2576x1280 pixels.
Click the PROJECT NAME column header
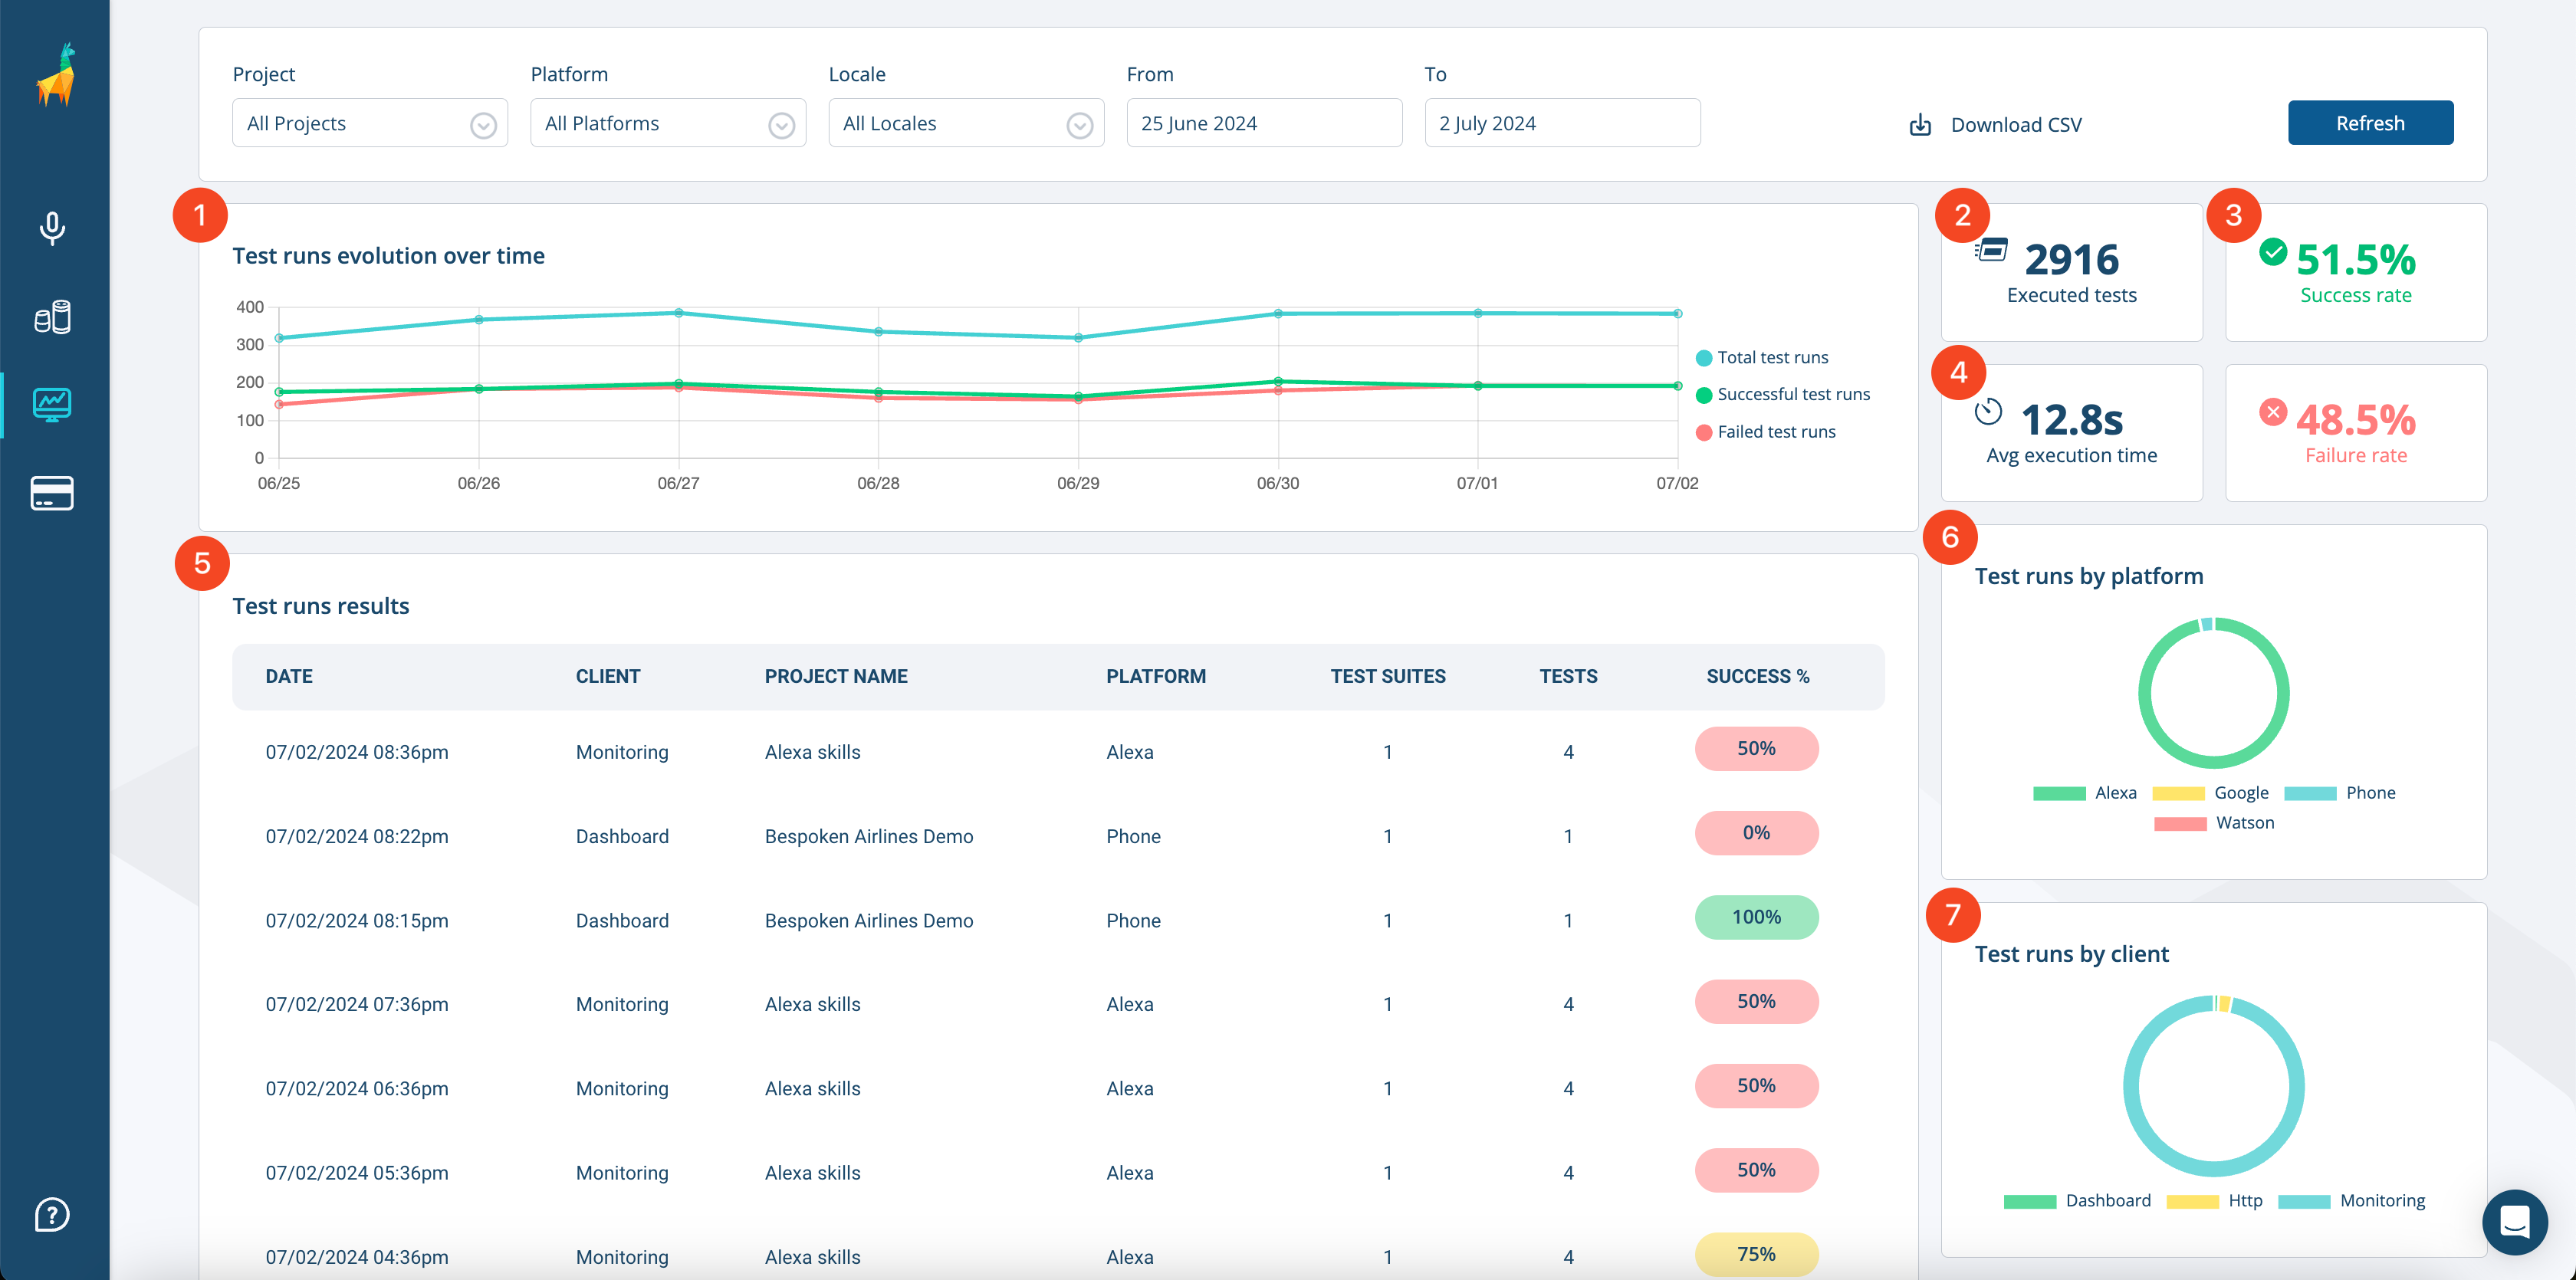point(836,677)
